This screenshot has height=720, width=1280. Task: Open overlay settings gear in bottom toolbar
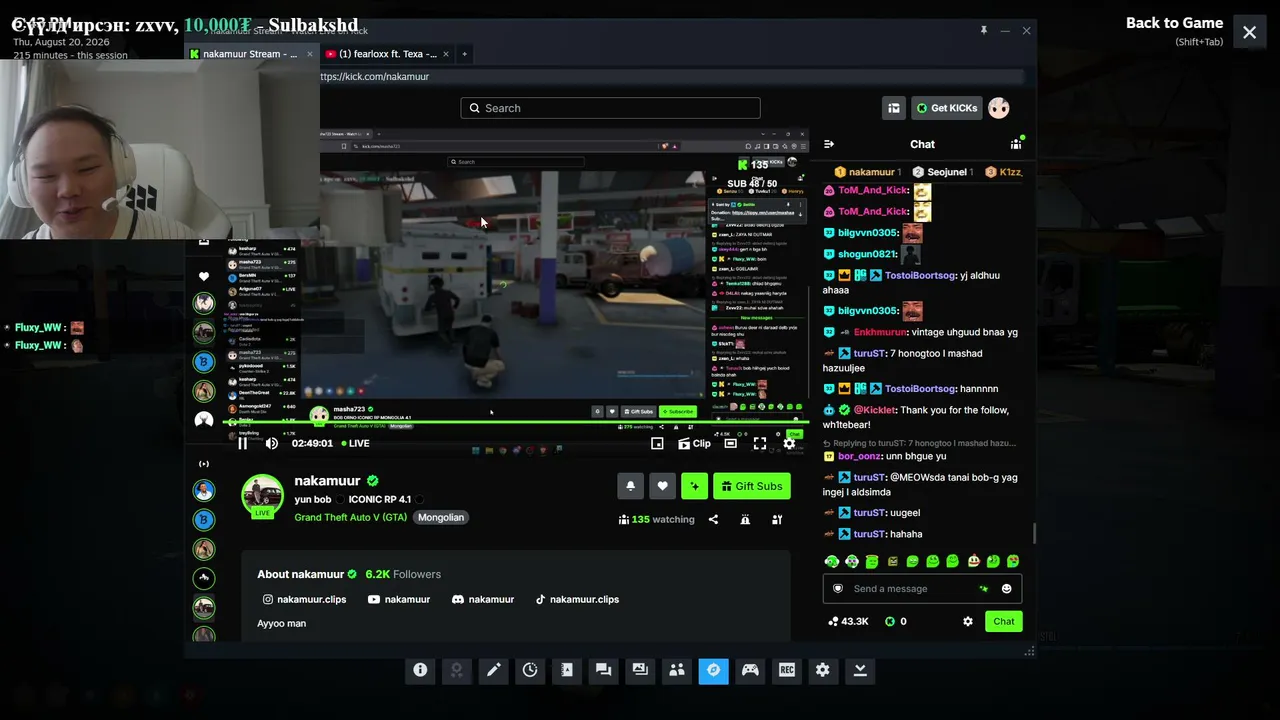pyautogui.click(x=823, y=670)
